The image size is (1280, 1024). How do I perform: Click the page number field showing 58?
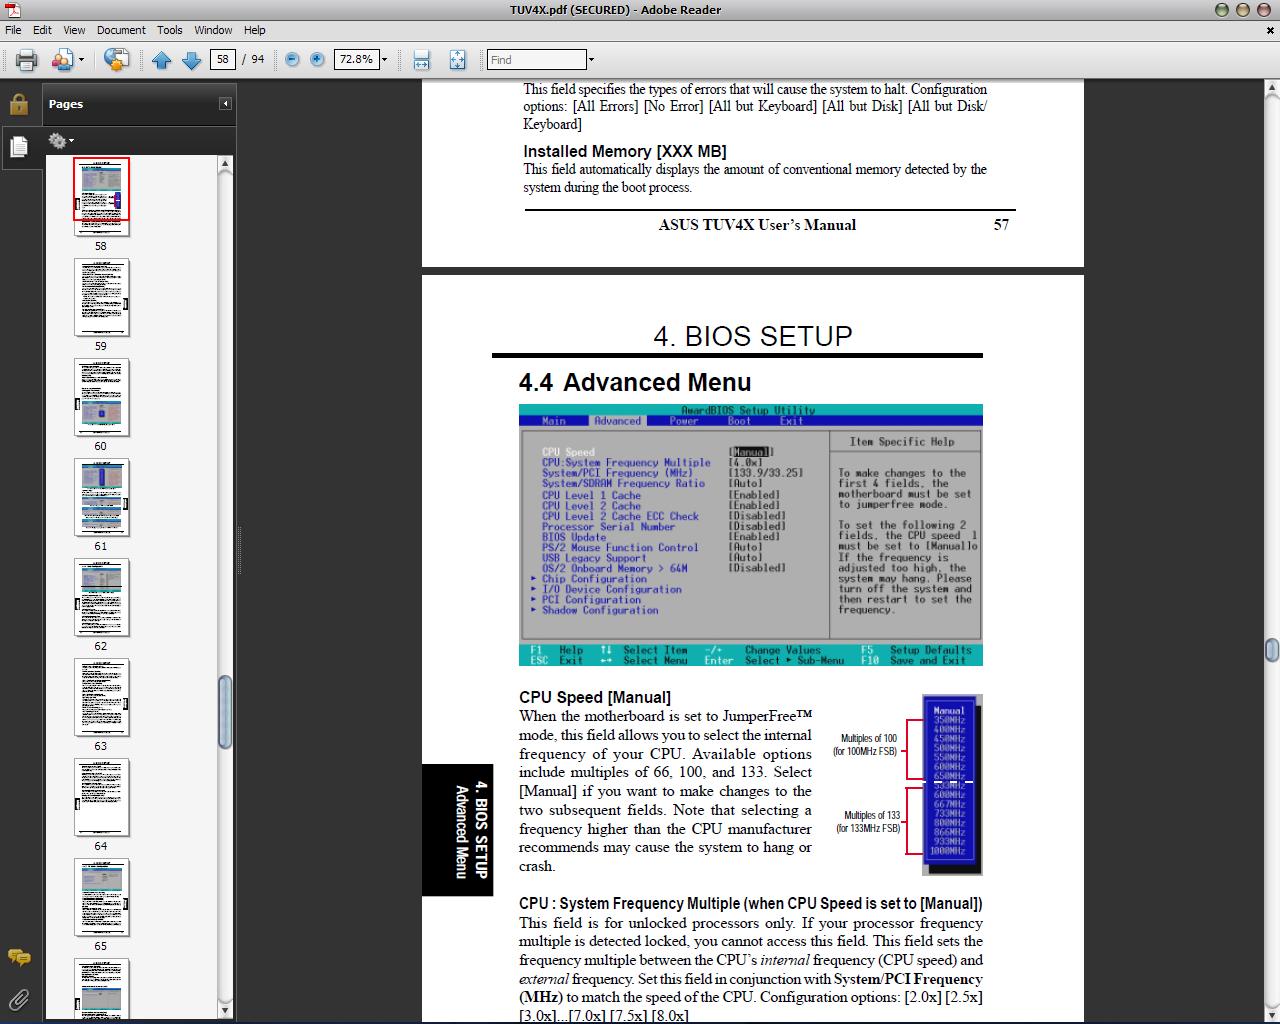coord(222,60)
